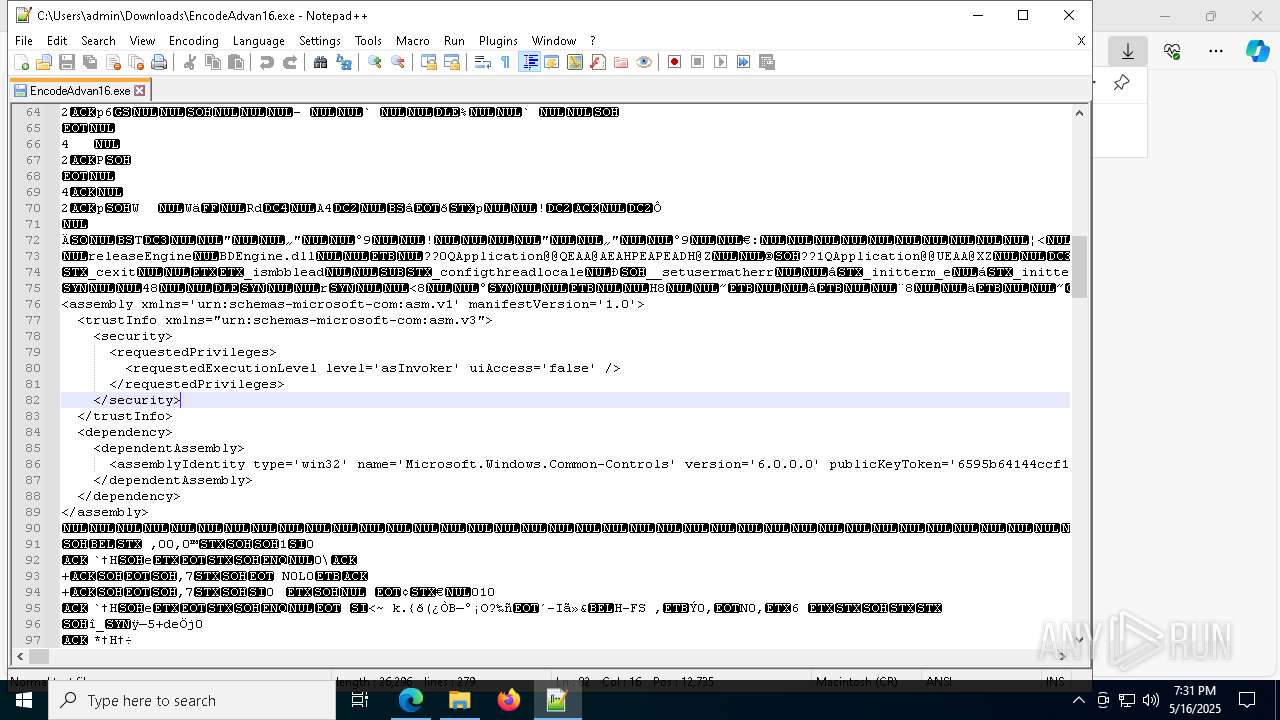The height and width of the screenshot is (720, 1280).
Task: Toggle file monitoring eye icon
Action: (644, 62)
